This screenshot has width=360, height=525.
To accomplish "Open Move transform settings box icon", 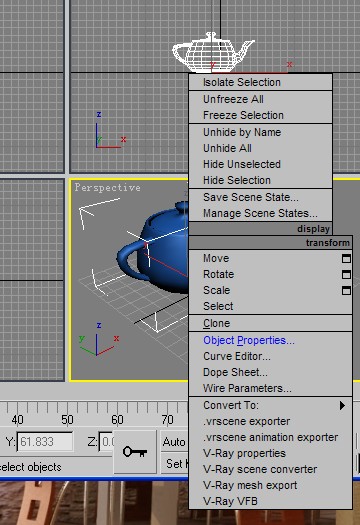I will point(346,258).
